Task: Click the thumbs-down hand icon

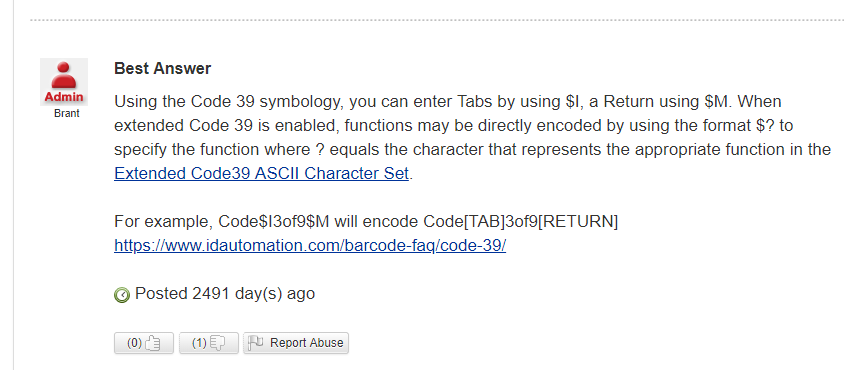Action: tap(218, 343)
